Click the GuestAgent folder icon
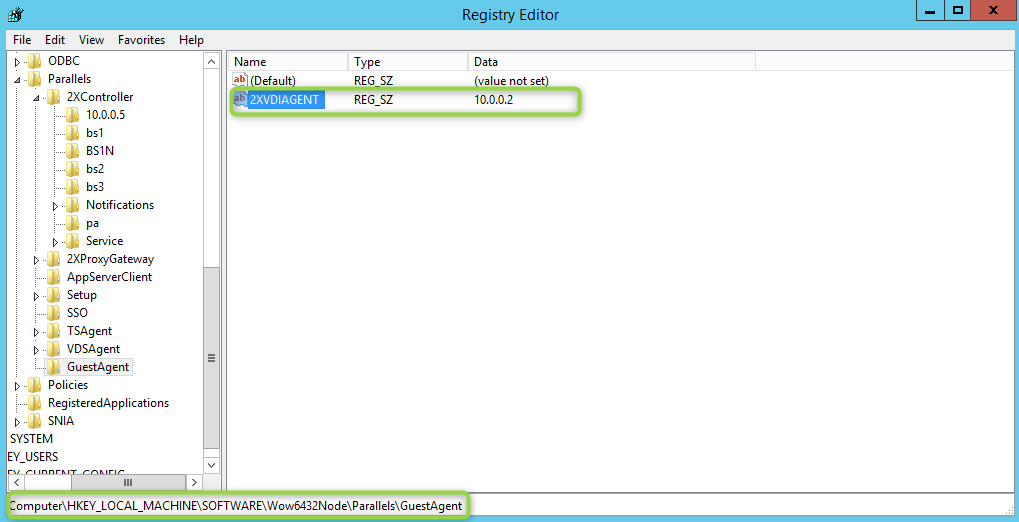 tap(54, 367)
